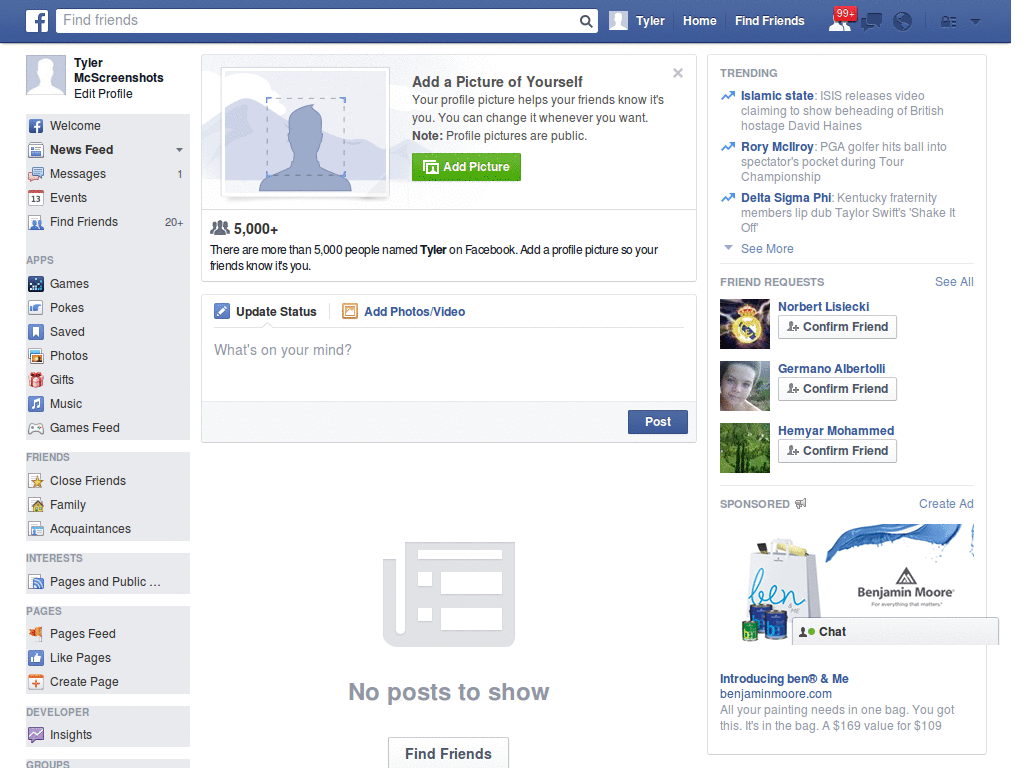
Task: Click Tyler profile picture in top bar
Action: tap(618, 21)
